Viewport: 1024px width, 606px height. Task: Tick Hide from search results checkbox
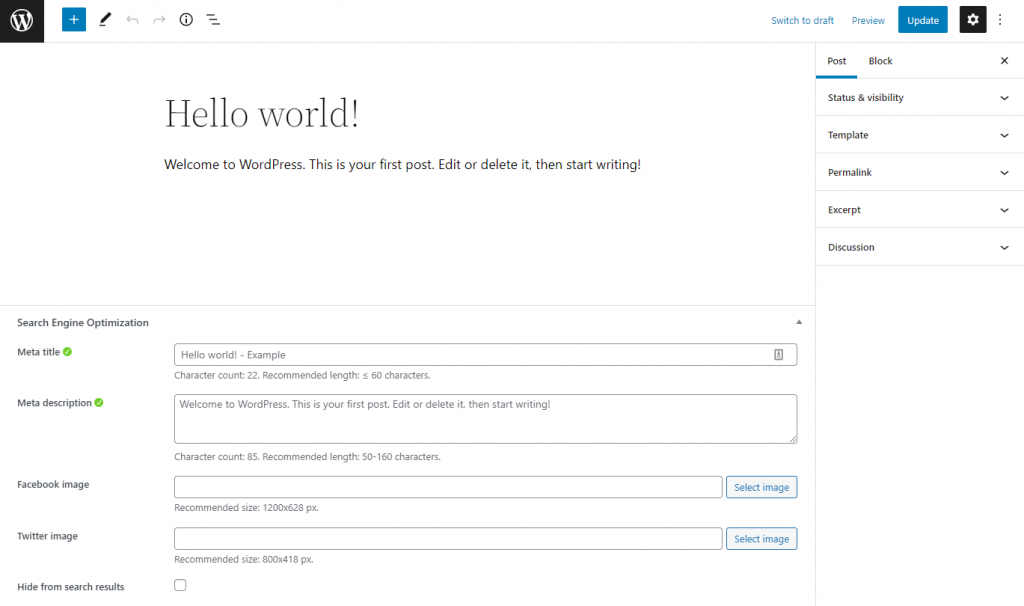click(x=180, y=585)
